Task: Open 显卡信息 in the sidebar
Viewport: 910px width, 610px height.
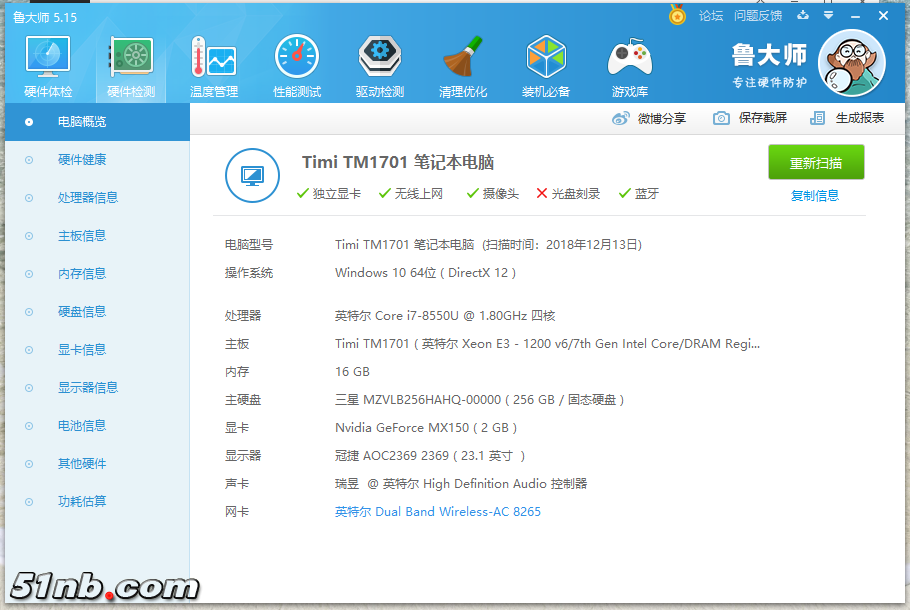Action: tap(82, 350)
